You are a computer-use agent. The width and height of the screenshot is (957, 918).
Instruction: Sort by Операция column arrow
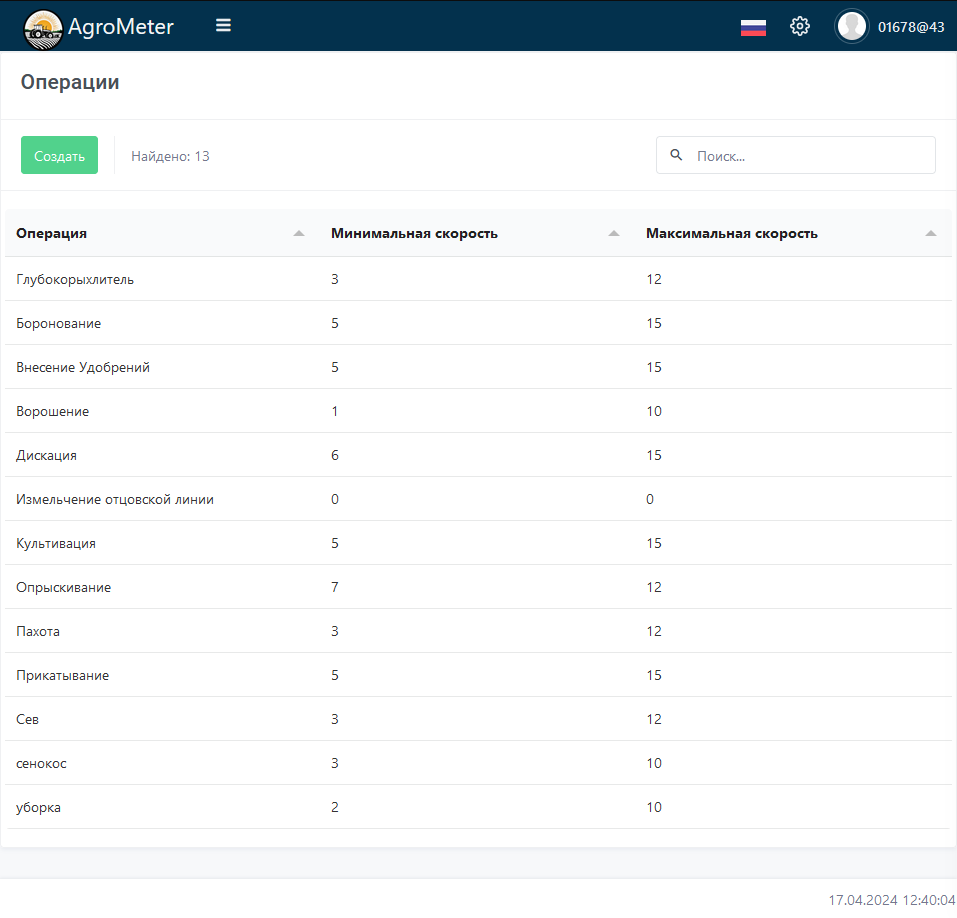point(299,234)
